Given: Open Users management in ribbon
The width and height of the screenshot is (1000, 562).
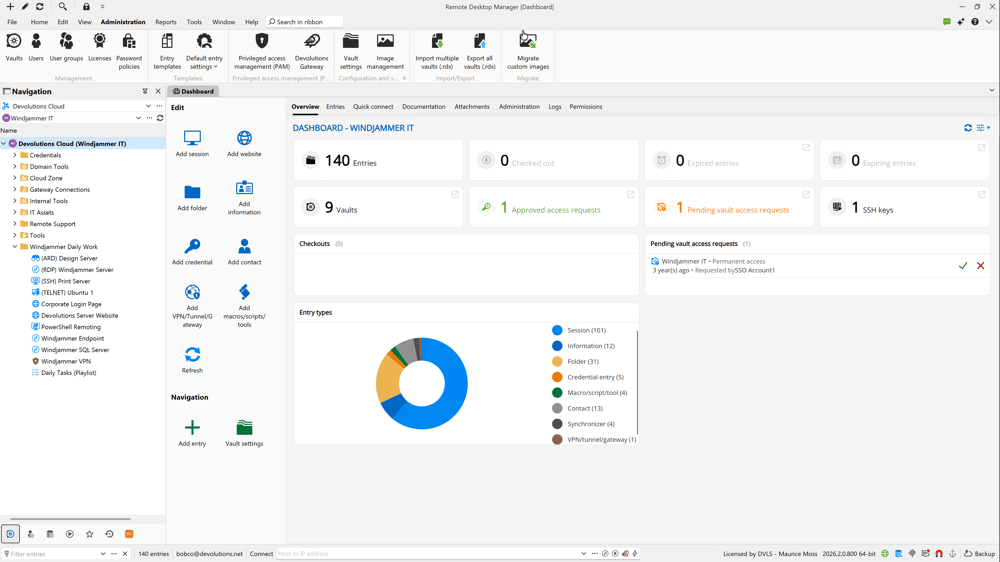Looking at the screenshot, I should [36, 48].
